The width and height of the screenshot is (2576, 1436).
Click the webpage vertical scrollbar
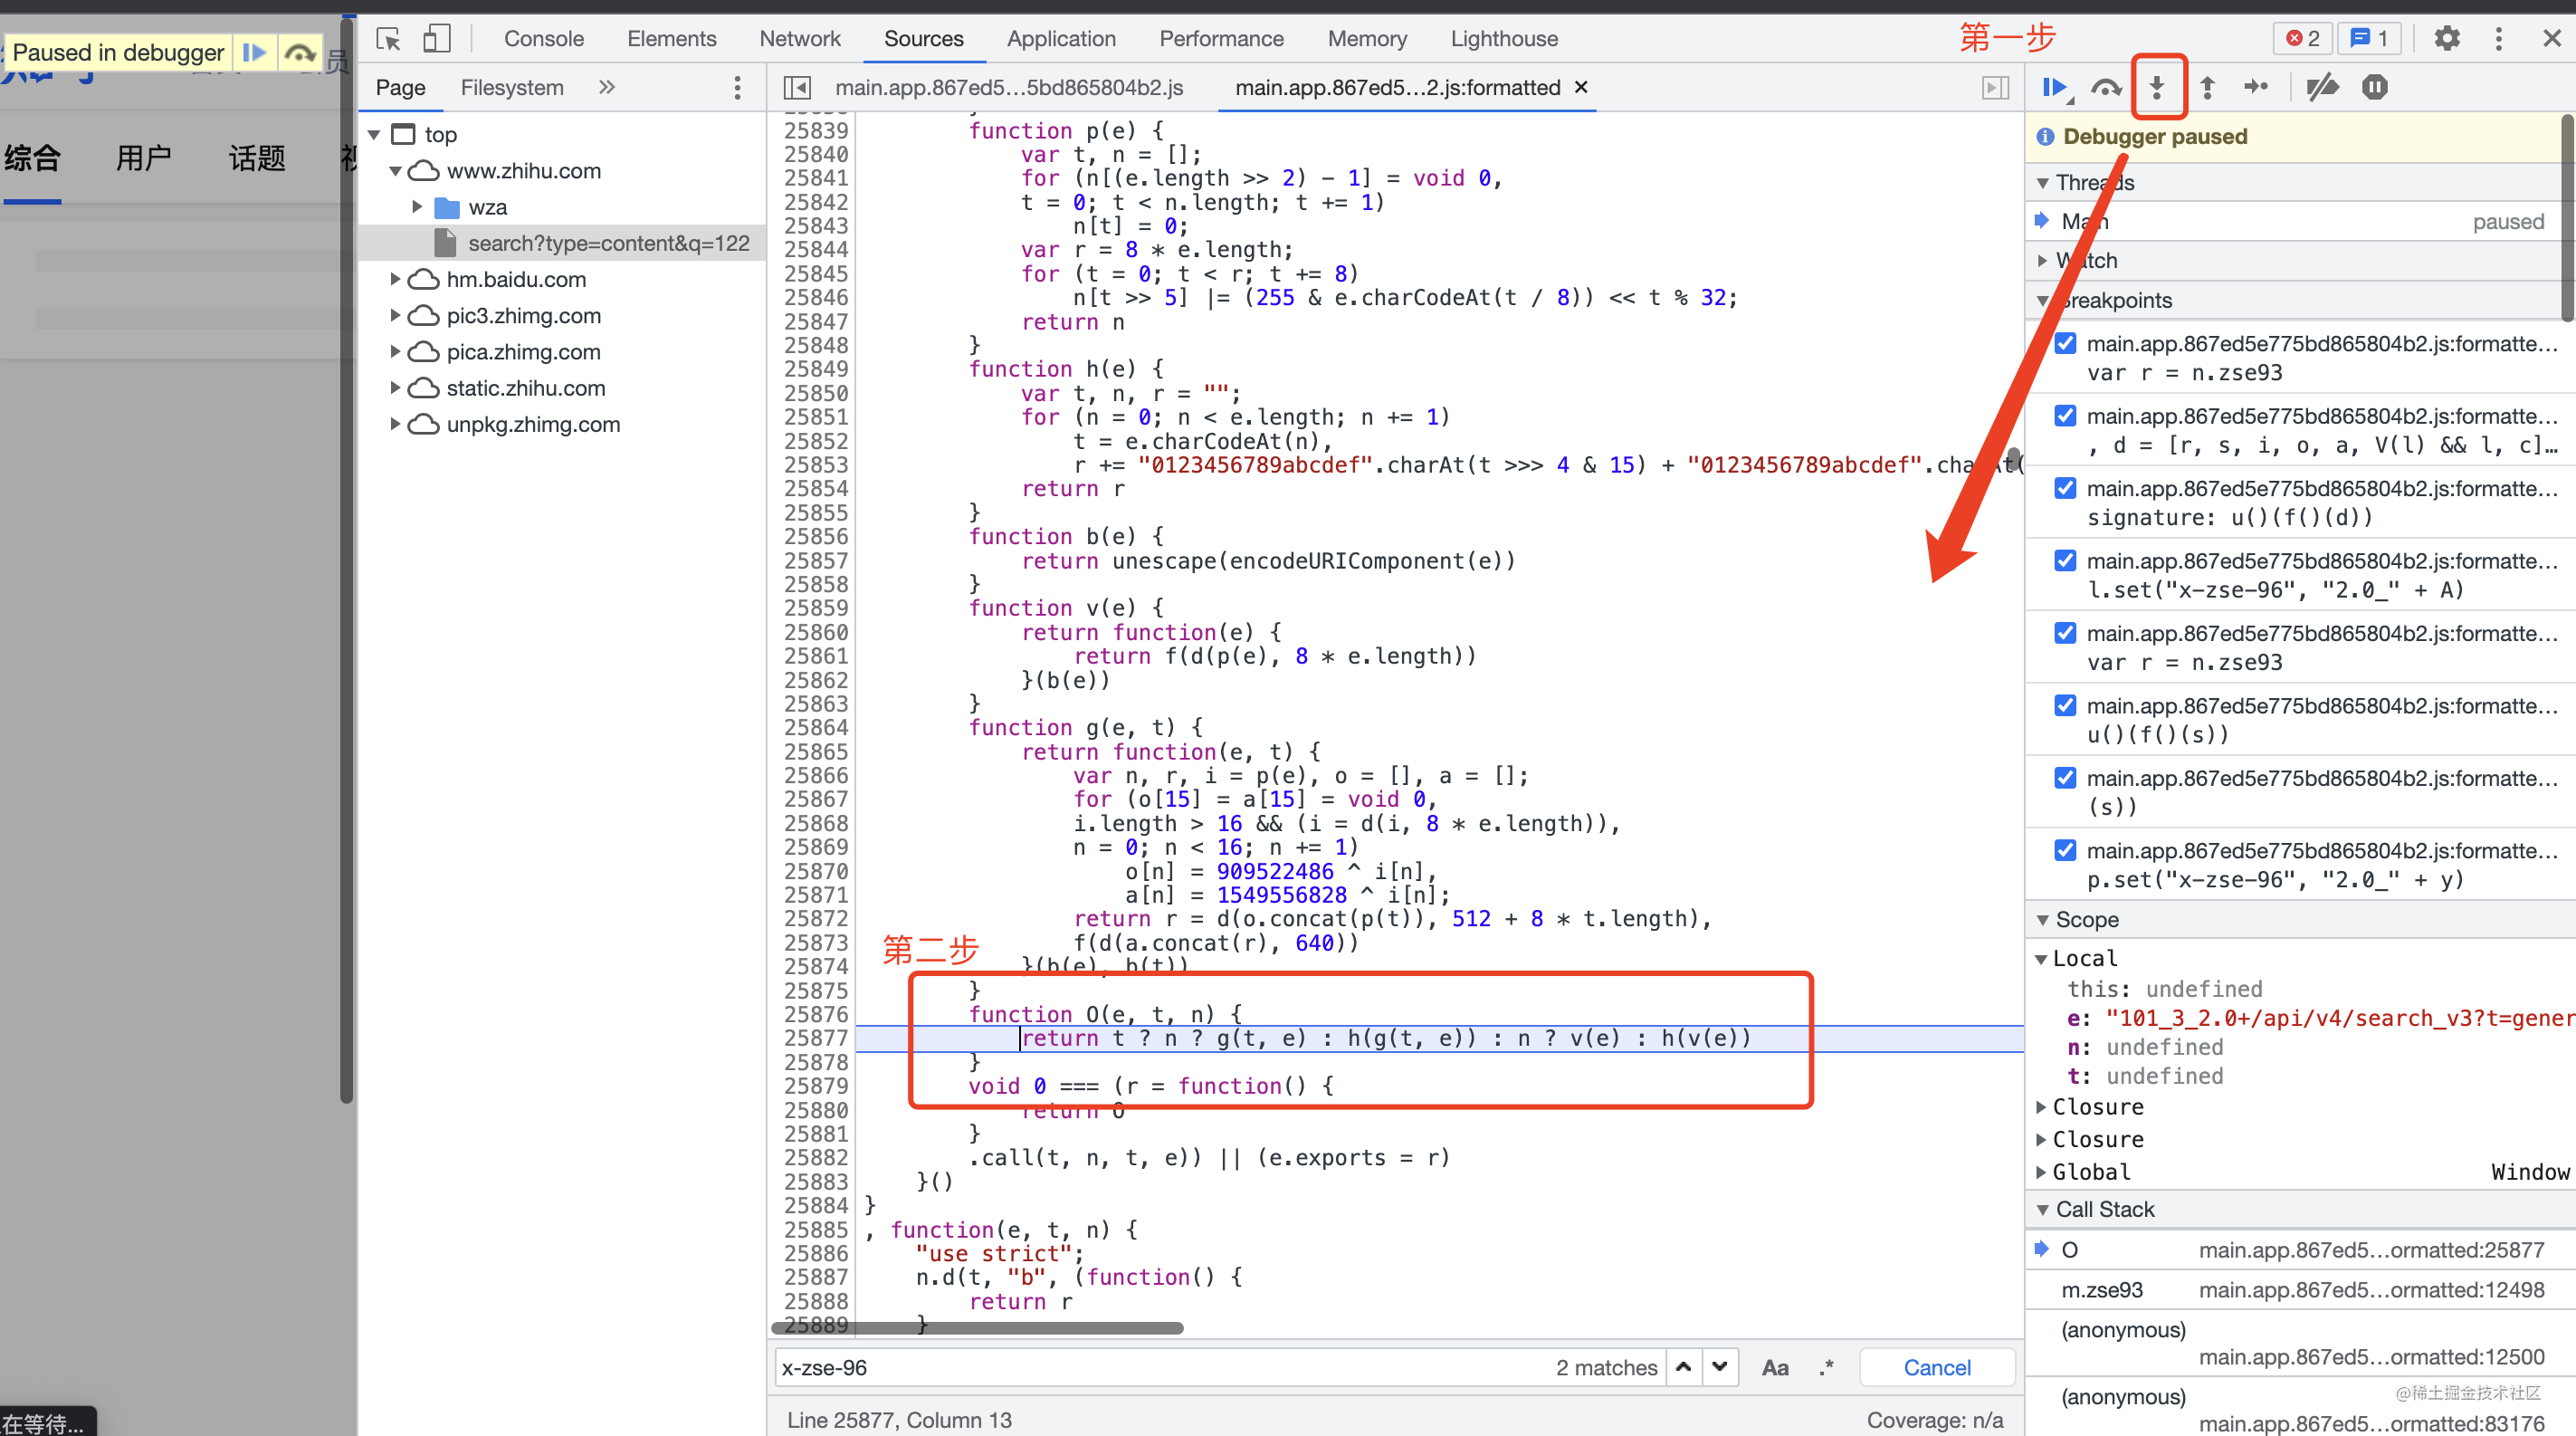(x=347, y=560)
